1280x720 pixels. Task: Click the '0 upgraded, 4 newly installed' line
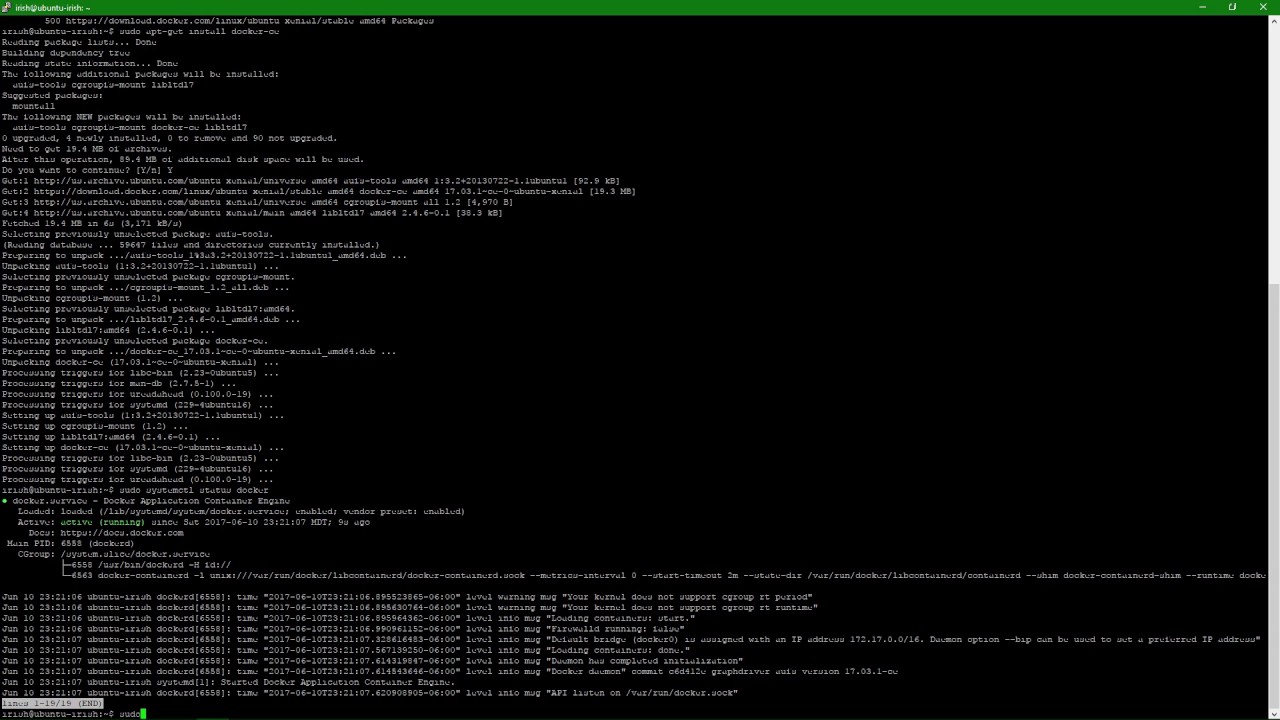point(169,138)
